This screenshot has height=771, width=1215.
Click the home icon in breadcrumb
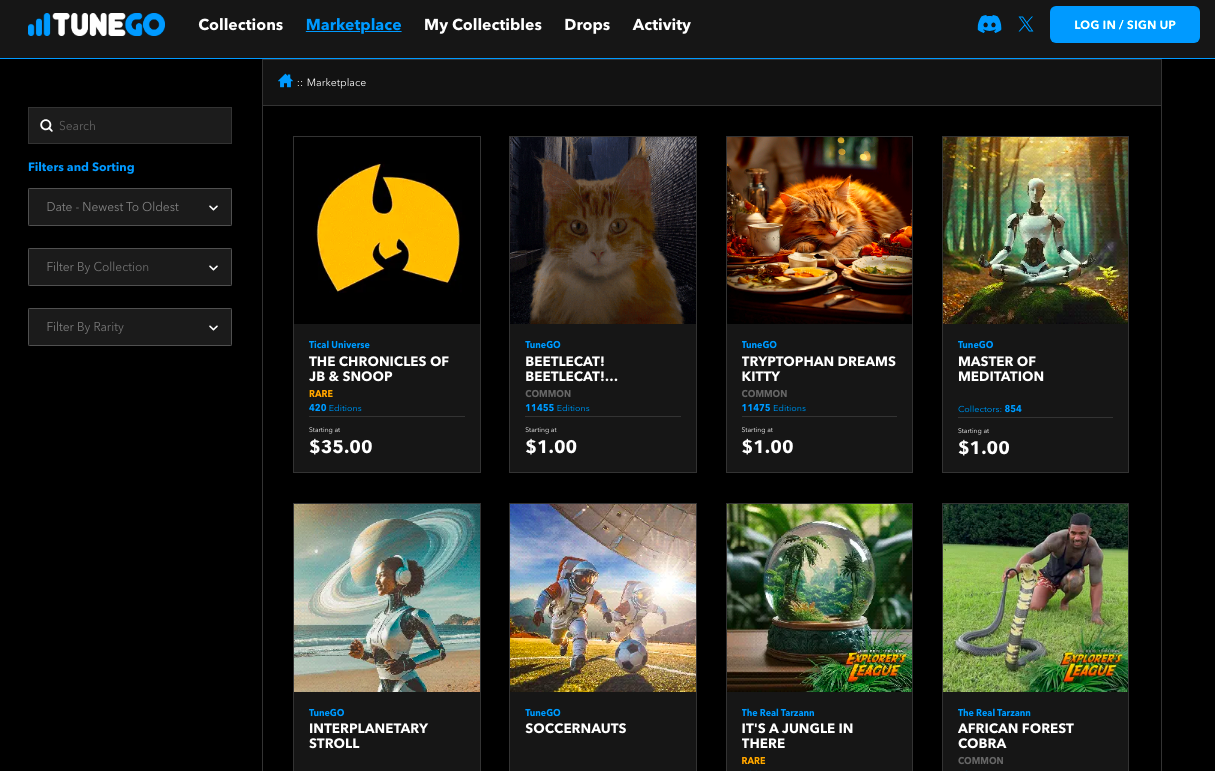(x=285, y=81)
